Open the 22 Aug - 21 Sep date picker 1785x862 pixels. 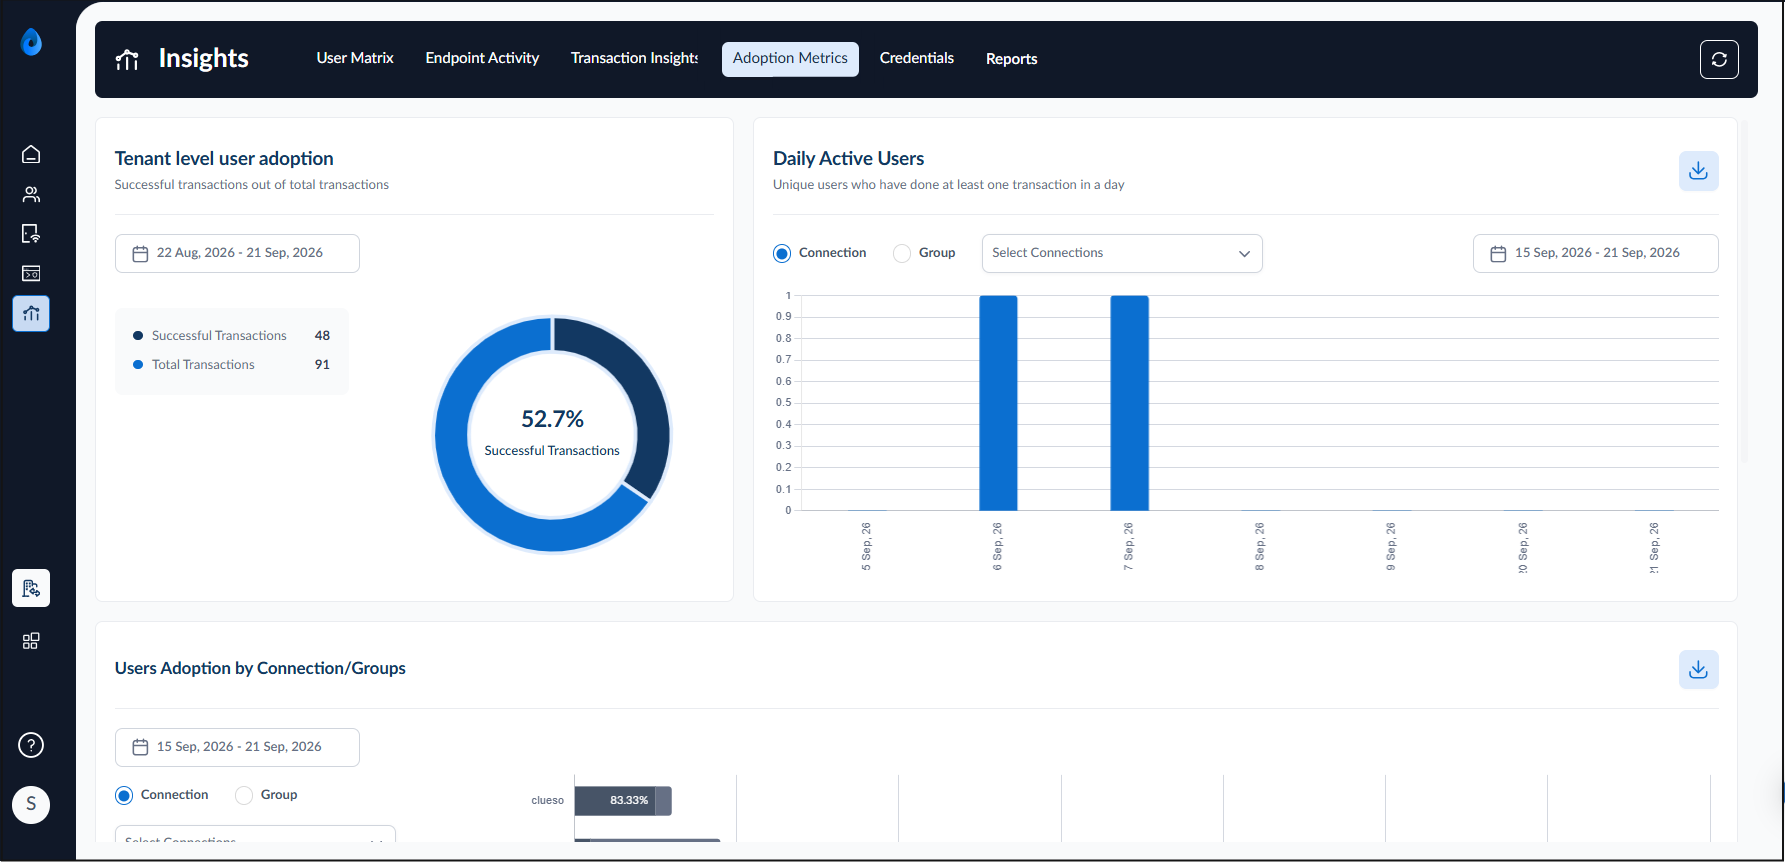coord(237,253)
